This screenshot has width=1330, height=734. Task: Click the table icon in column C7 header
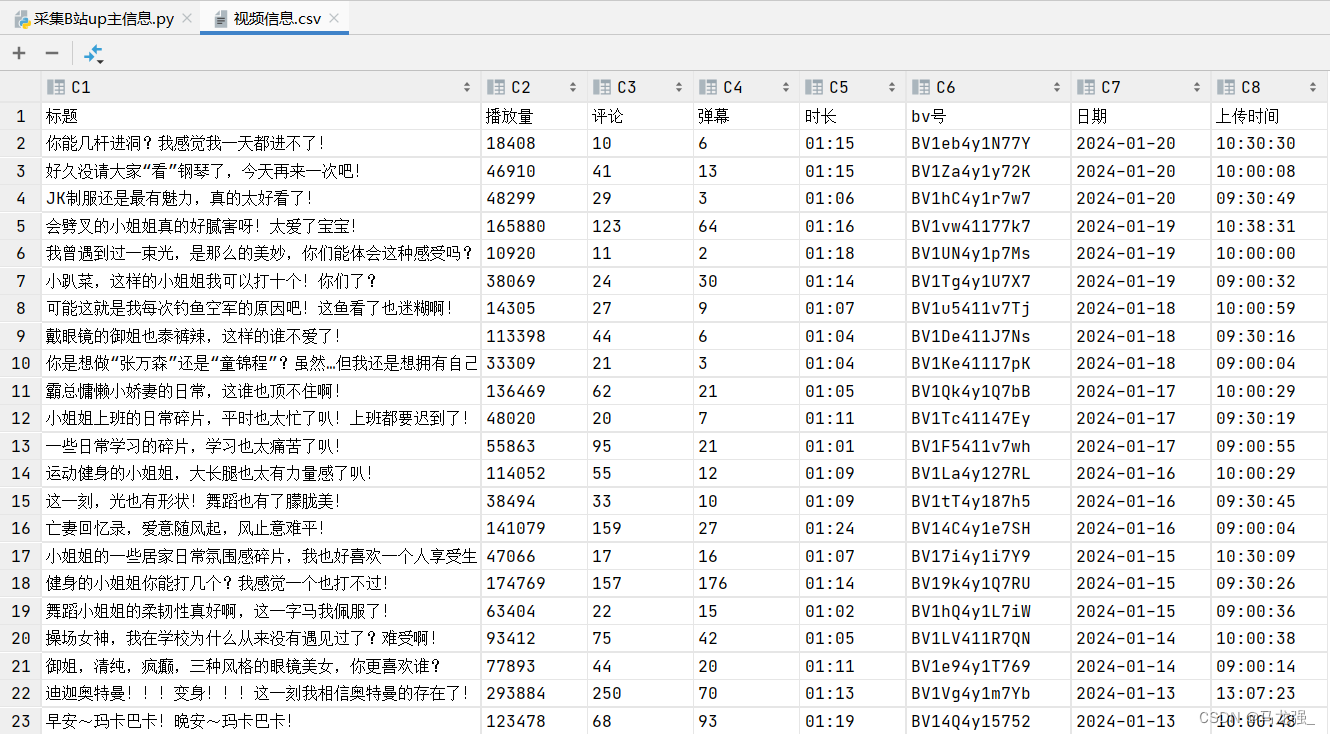1085,87
